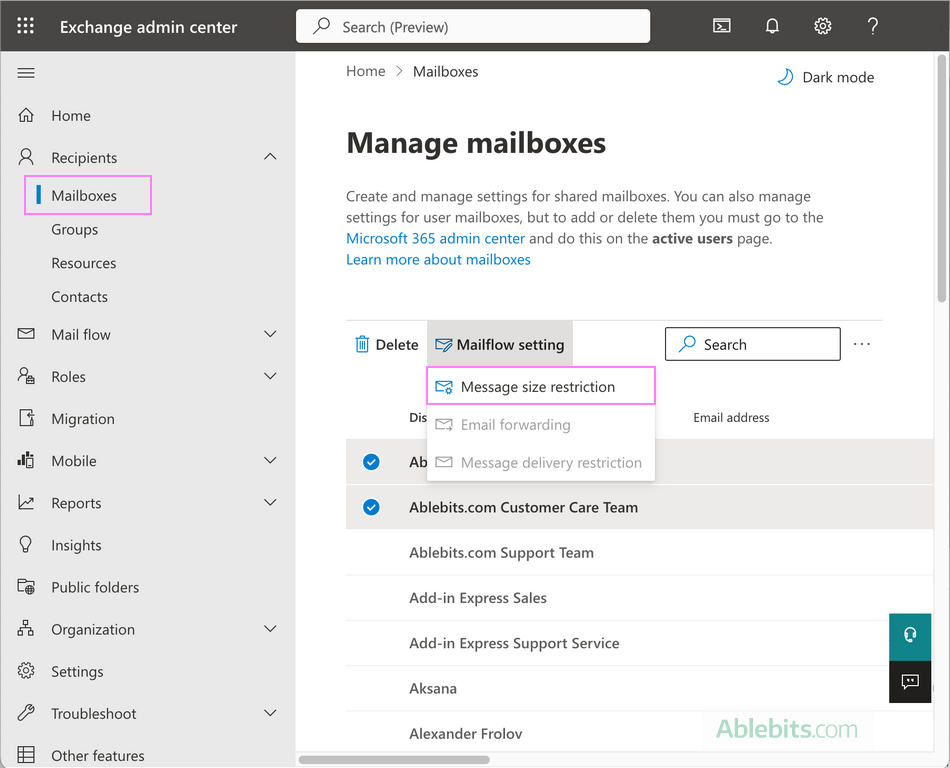Click the Other features grid icon
This screenshot has width=950, height=768.
pos(26,755)
